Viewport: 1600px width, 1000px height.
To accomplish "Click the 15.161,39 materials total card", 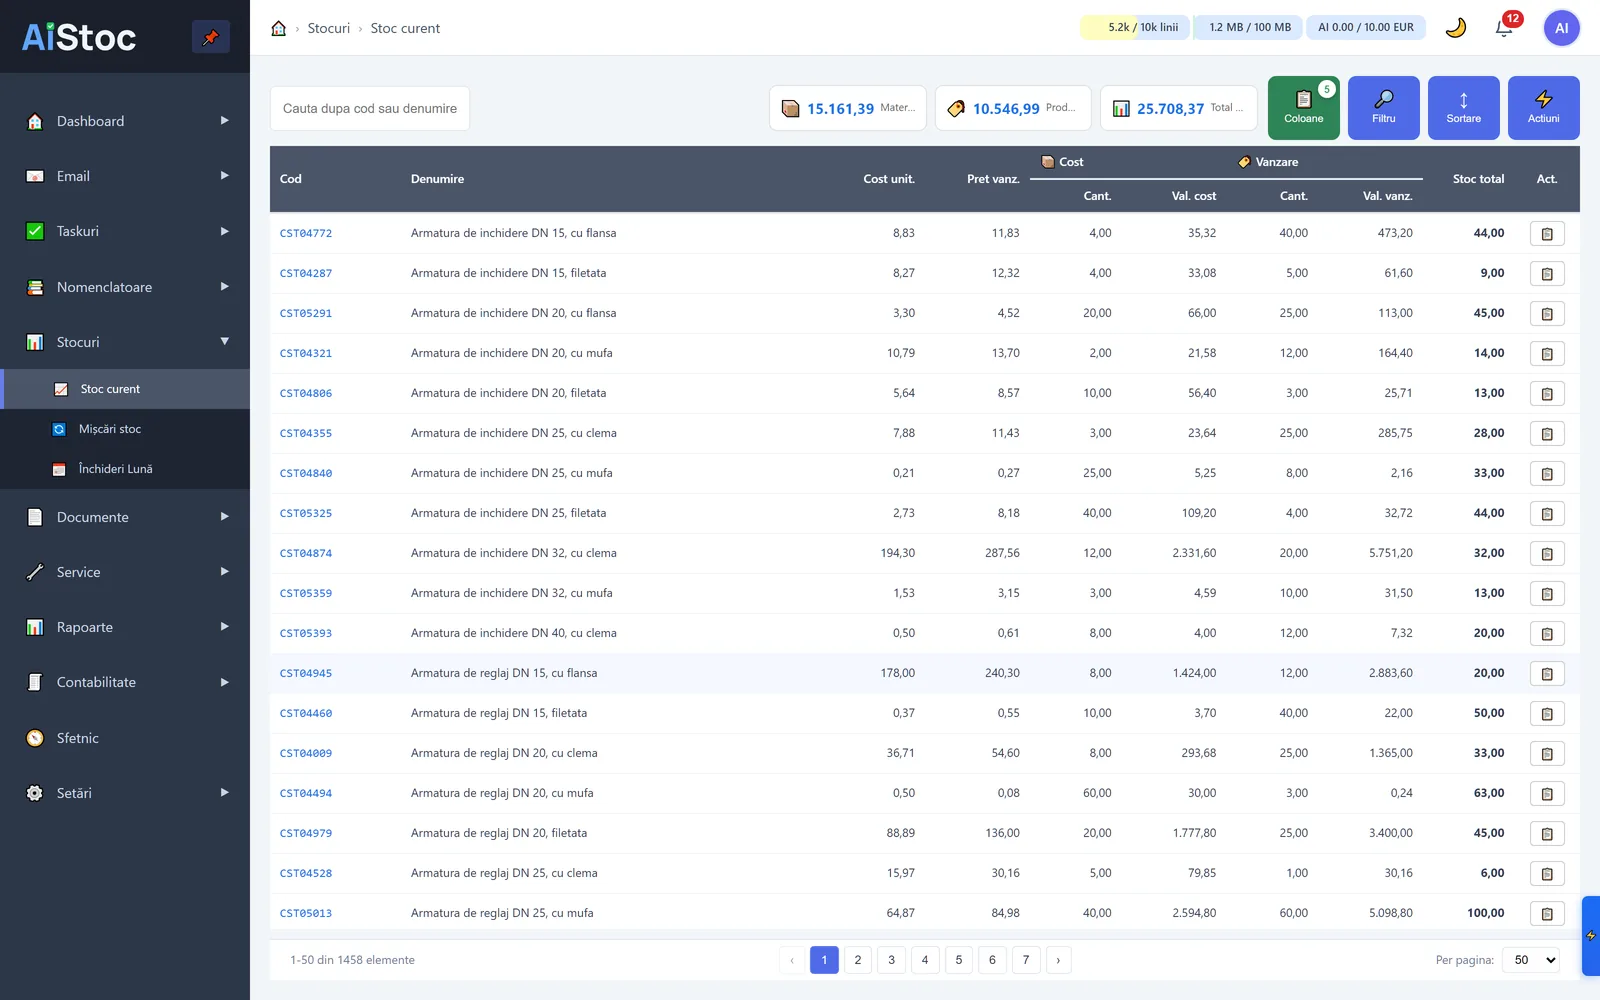I will pos(848,108).
